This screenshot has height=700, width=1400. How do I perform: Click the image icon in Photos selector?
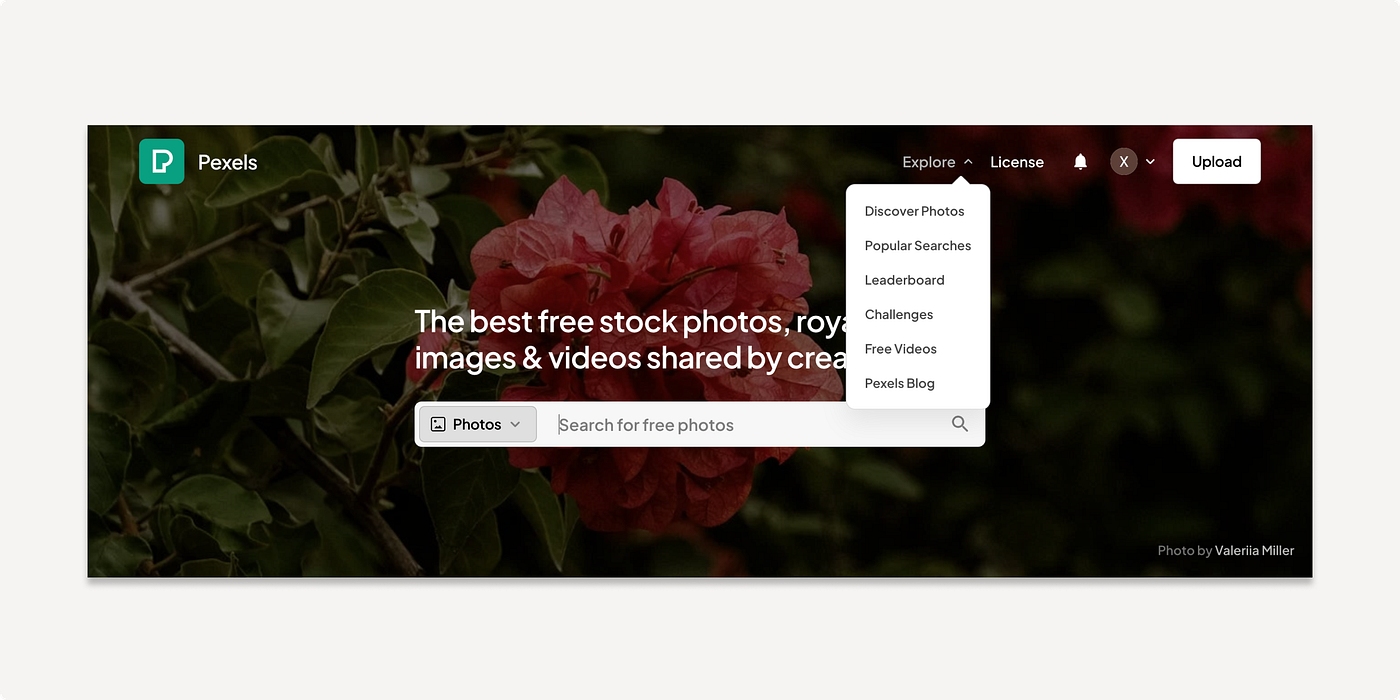point(438,424)
